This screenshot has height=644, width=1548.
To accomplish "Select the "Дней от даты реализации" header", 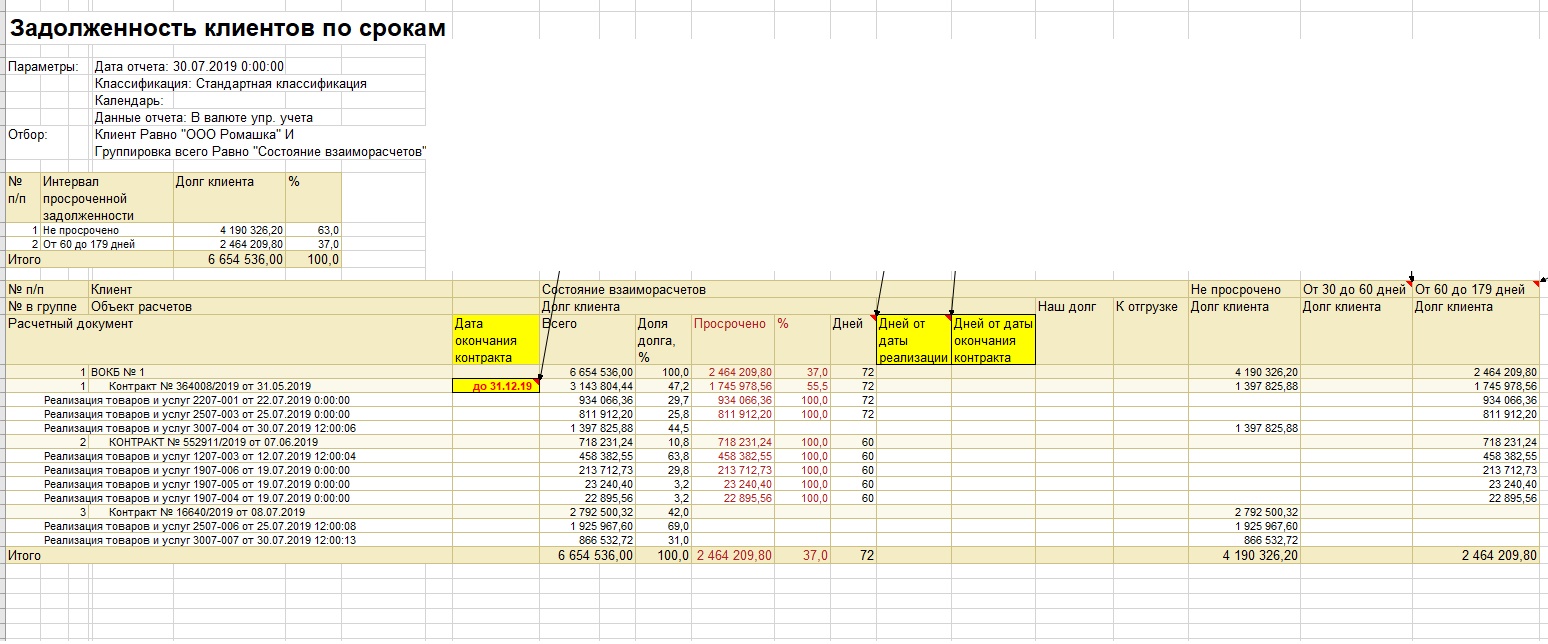I will [x=913, y=340].
